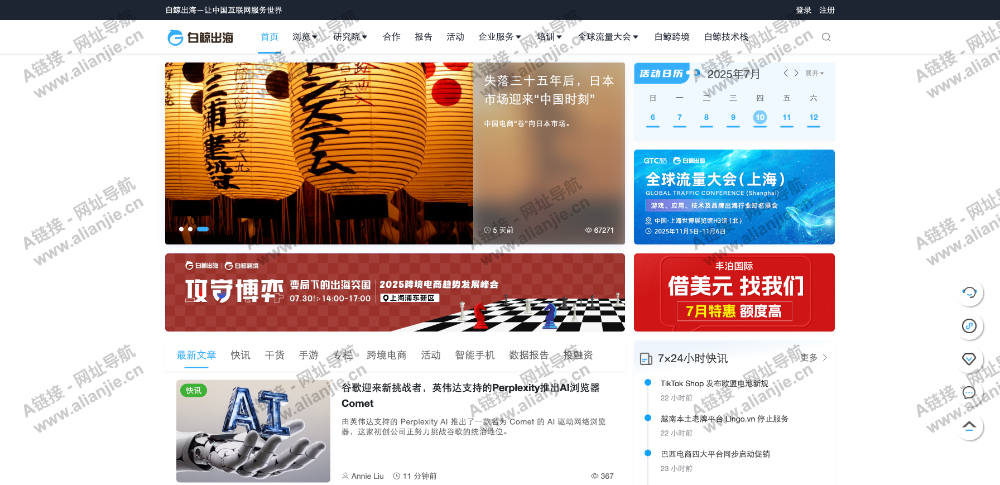Viewport: 1000px width, 485px height.
Task: Expand the 研究院 dropdown menu
Action: (x=350, y=37)
